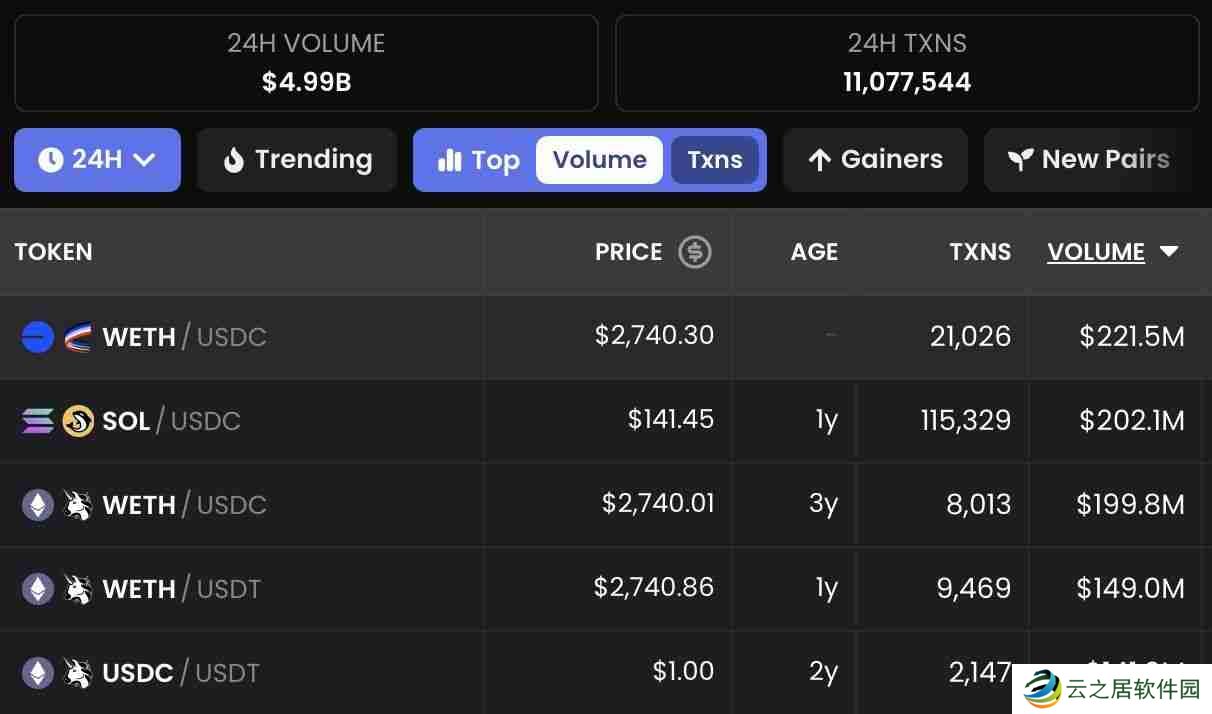The width and height of the screenshot is (1212, 714).
Task: Sort by the AGE column header
Action: point(814,252)
